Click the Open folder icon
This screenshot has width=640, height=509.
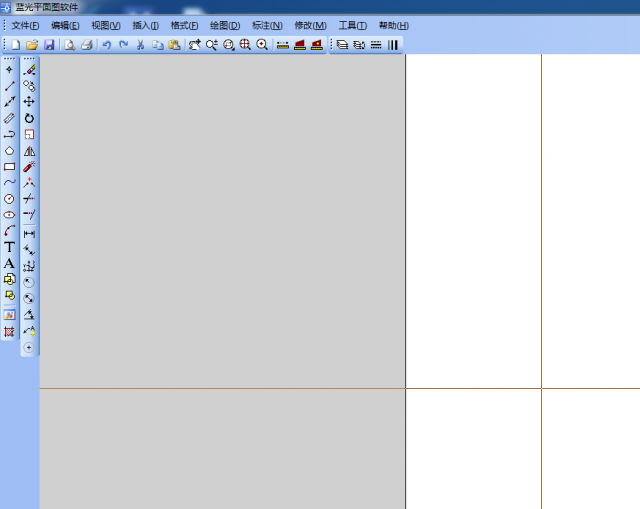tap(31, 45)
